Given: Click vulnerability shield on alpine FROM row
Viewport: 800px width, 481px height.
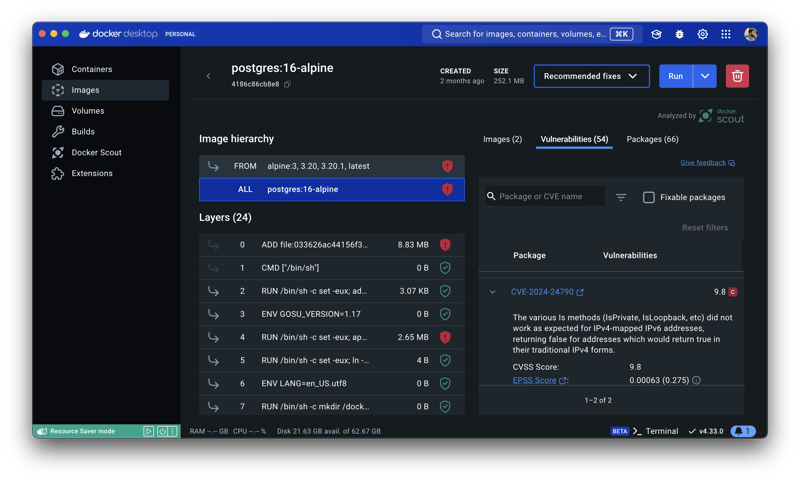Looking at the screenshot, I should (447, 166).
